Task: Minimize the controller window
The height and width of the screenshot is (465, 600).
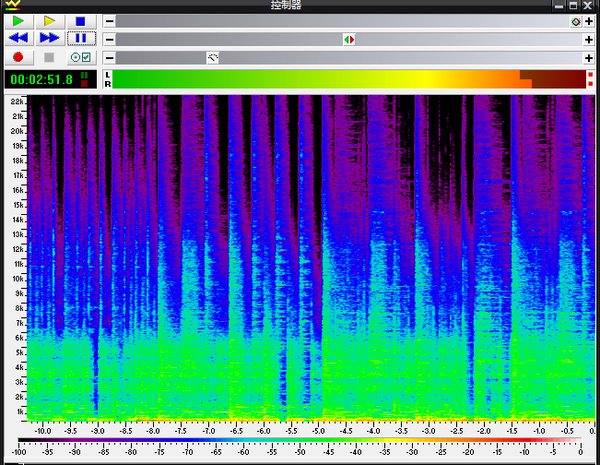Action: 559,6
